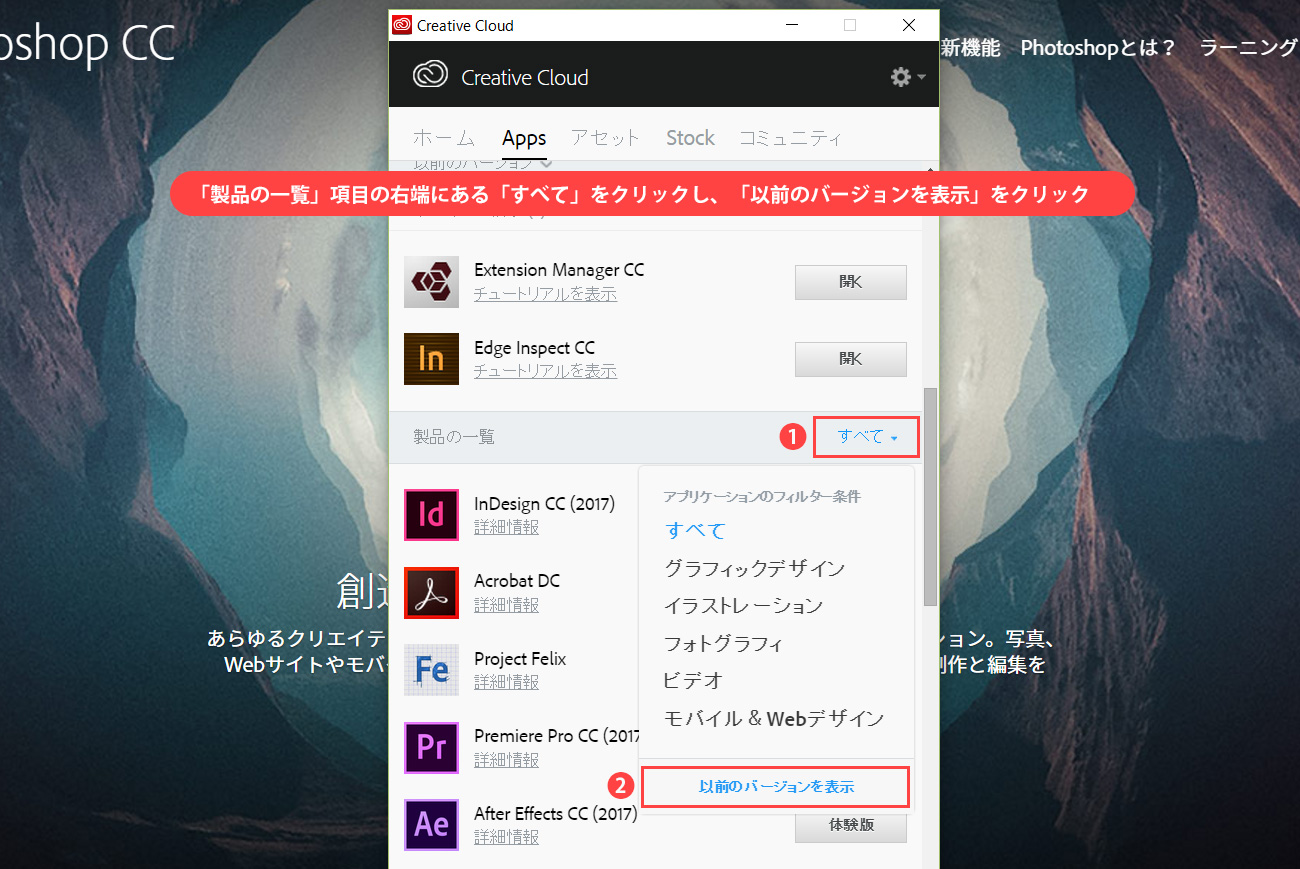Click Extension Manager CC product name
The image size is (1300, 869).
(559, 270)
